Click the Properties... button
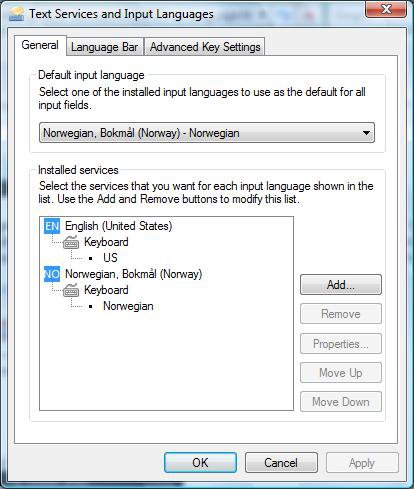Viewport: 414px width, 489px height. [x=341, y=343]
